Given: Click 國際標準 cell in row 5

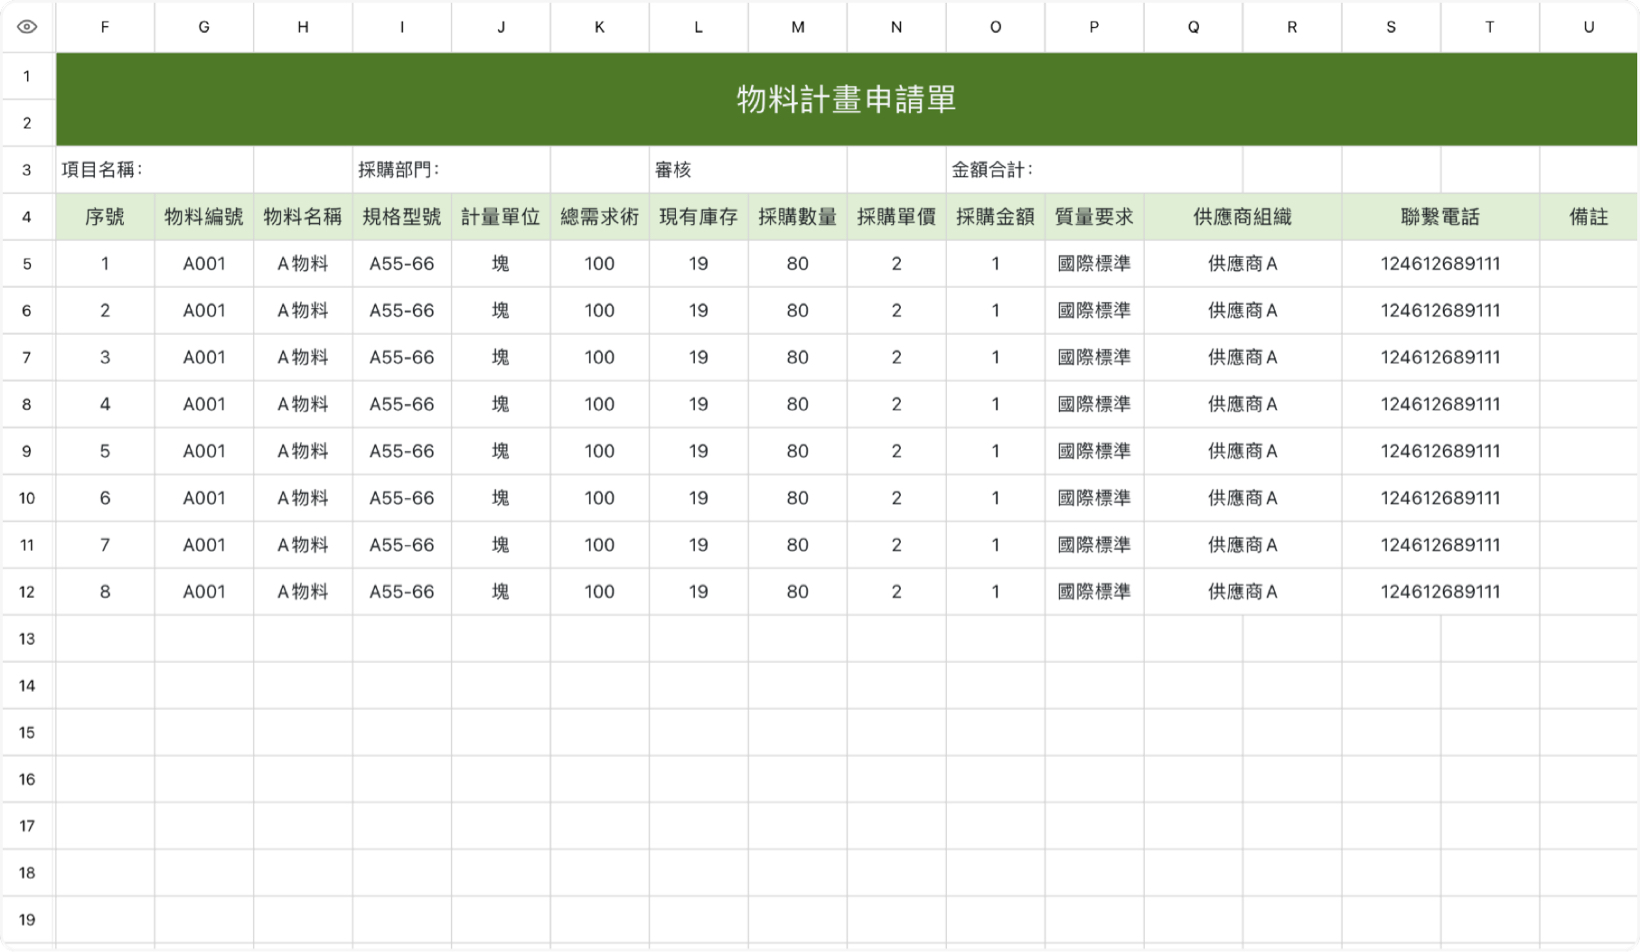Looking at the screenshot, I should [x=1095, y=264].
